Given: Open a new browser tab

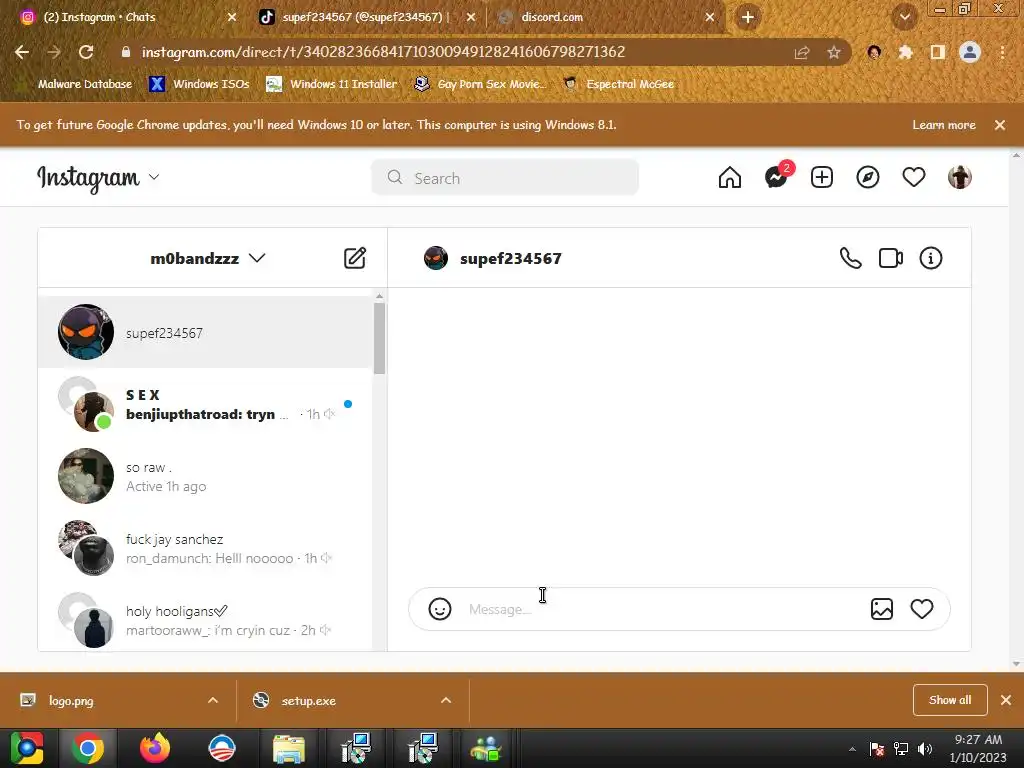Looking at the screenshot, I should (748, 17).
